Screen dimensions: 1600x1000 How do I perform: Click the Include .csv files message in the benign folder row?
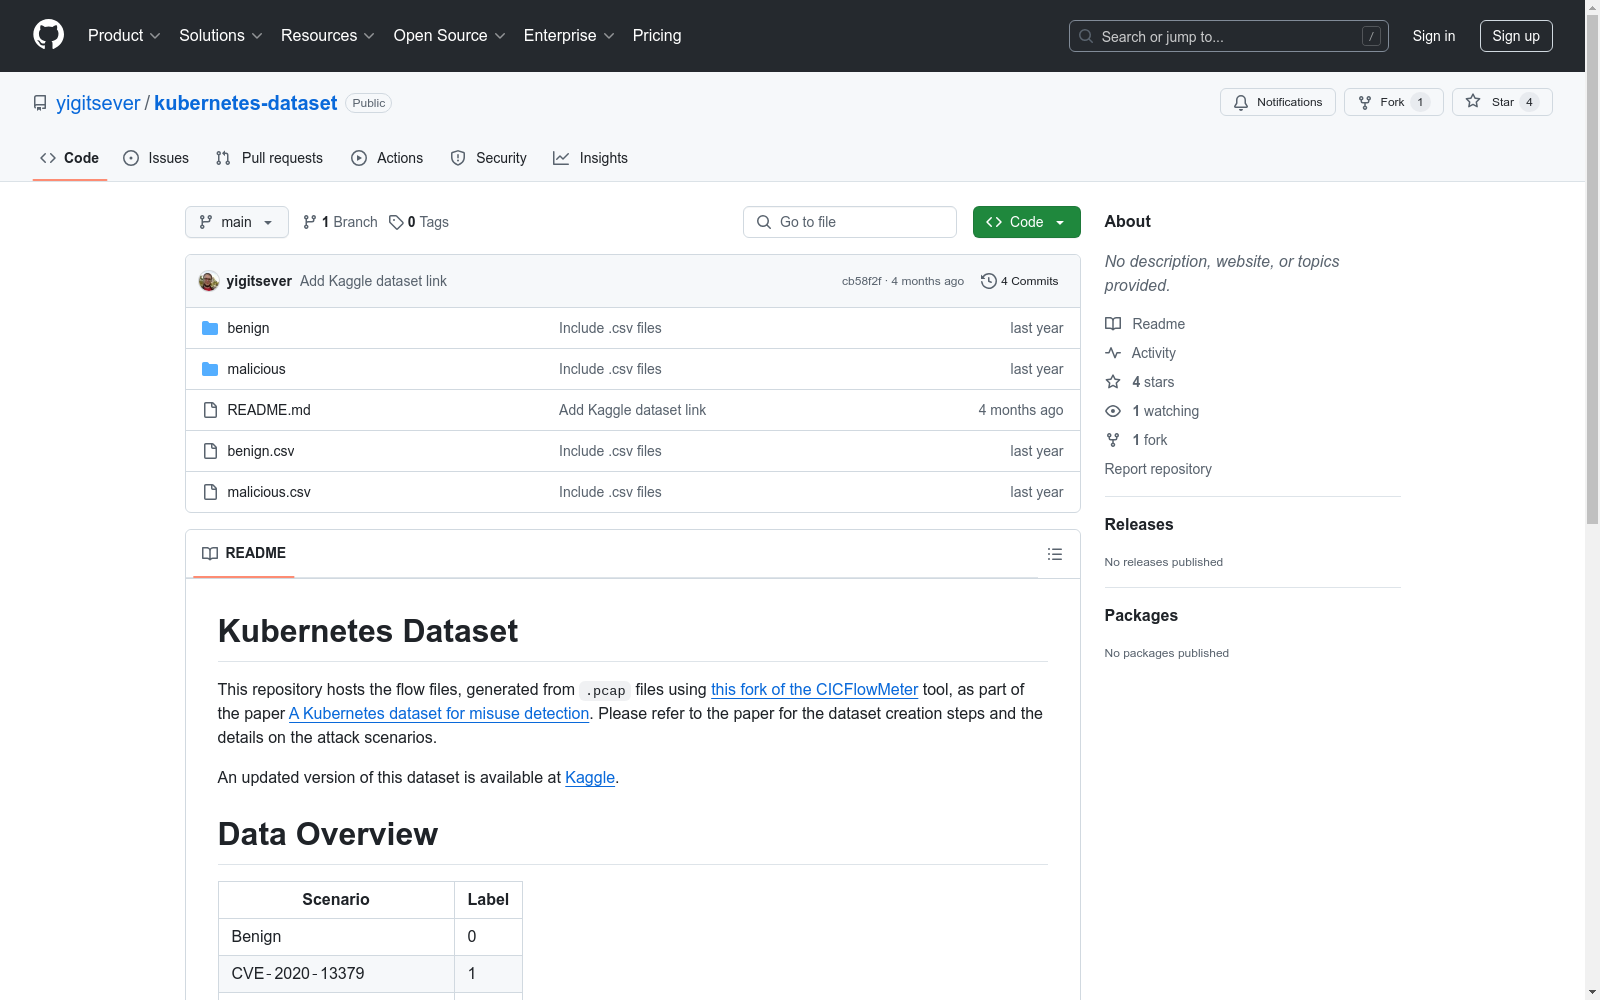[x=610, y=328]
